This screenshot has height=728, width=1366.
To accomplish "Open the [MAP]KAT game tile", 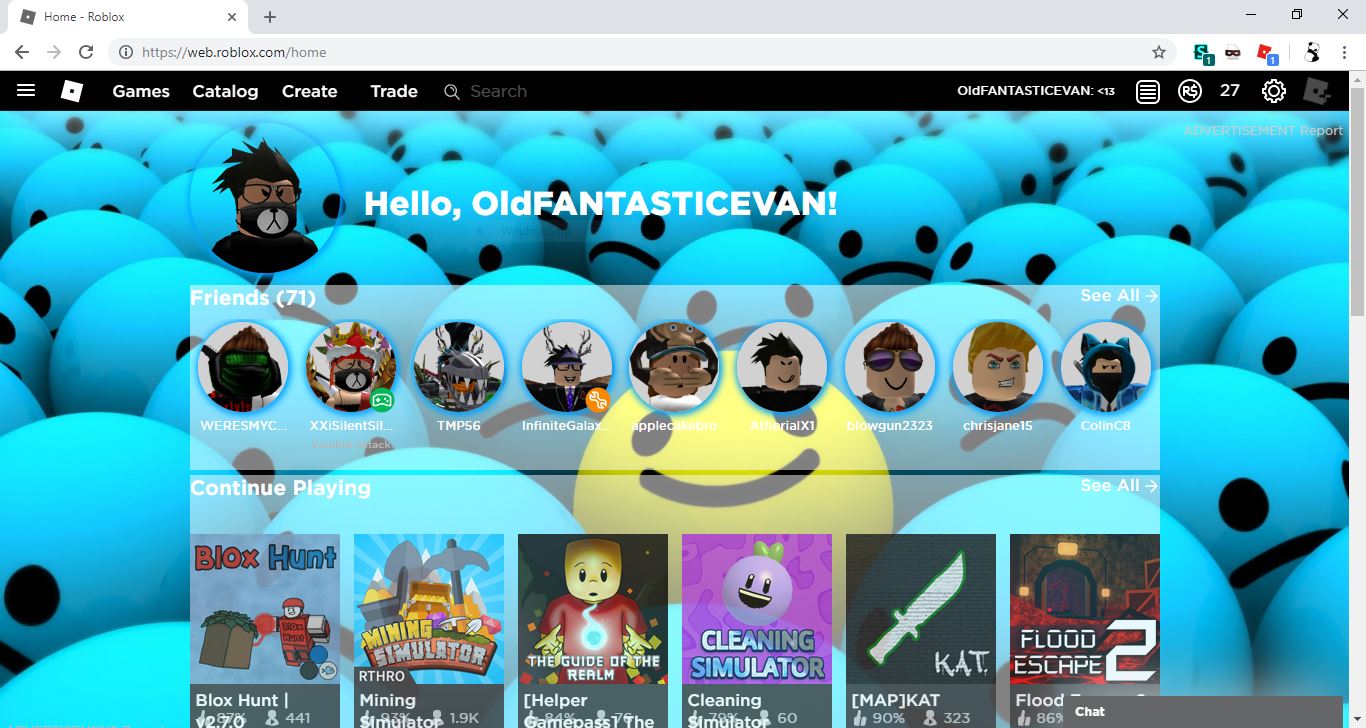I will (921, 631).
